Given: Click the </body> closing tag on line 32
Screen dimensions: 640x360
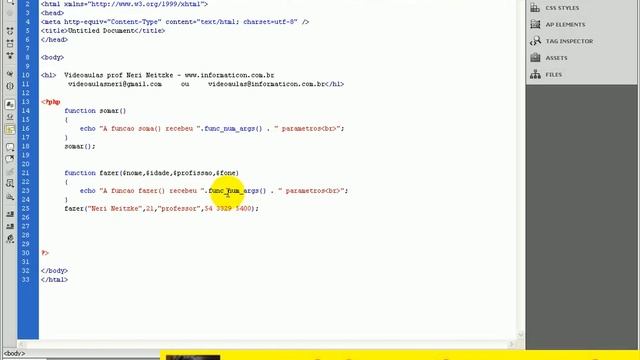Looking at the screenshot, I should (x=54, y=271).
